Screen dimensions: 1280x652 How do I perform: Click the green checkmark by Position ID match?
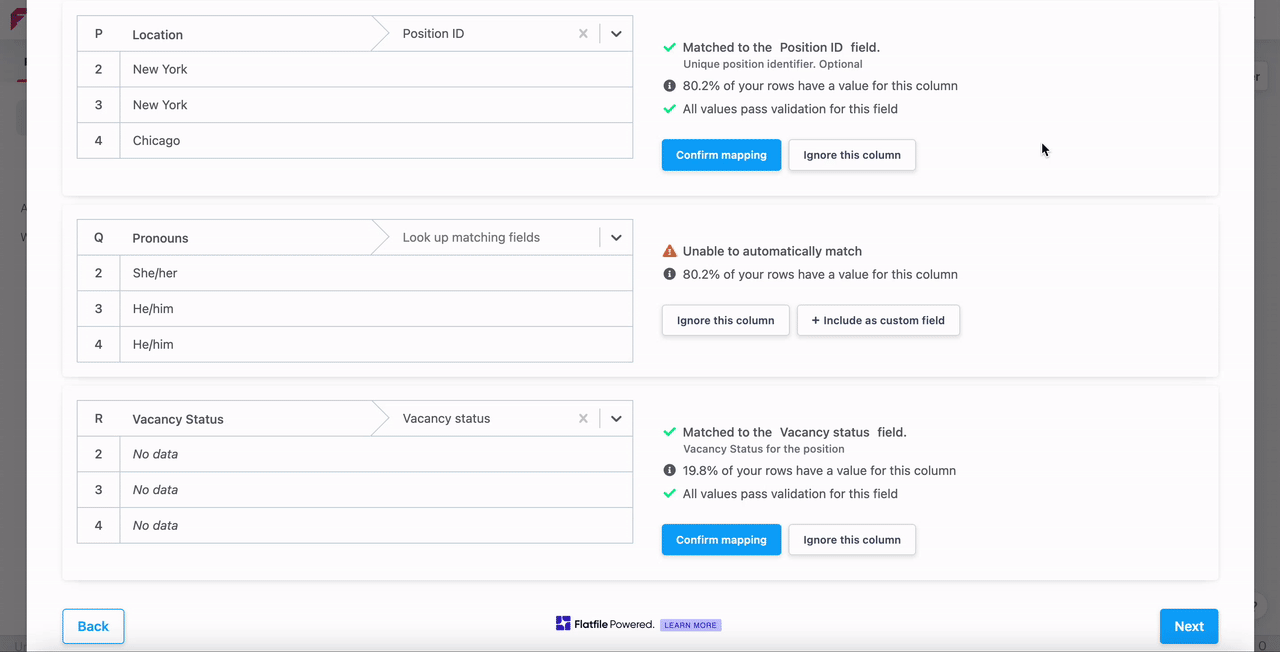(x=670, y=47)
